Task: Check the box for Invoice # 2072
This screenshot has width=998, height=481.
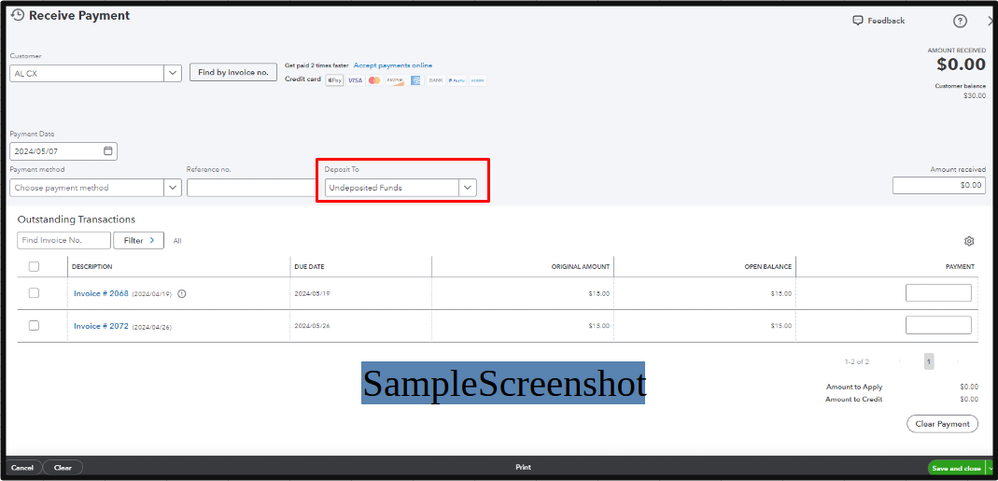Action: click(34, 325)
